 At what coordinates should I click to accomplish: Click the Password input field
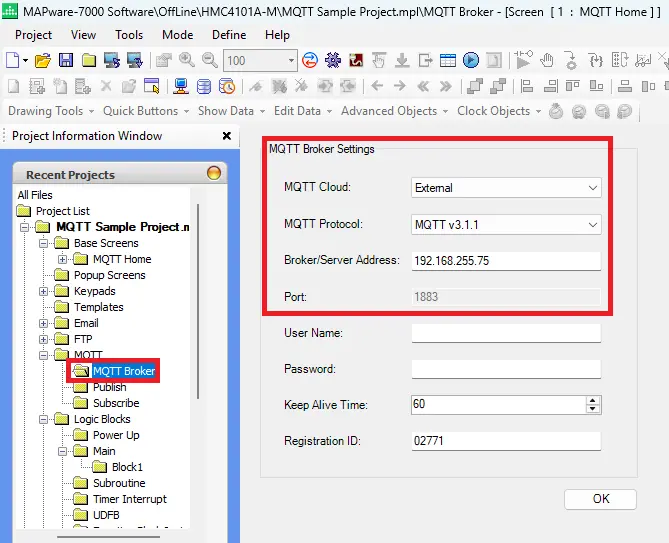point(506,369)
